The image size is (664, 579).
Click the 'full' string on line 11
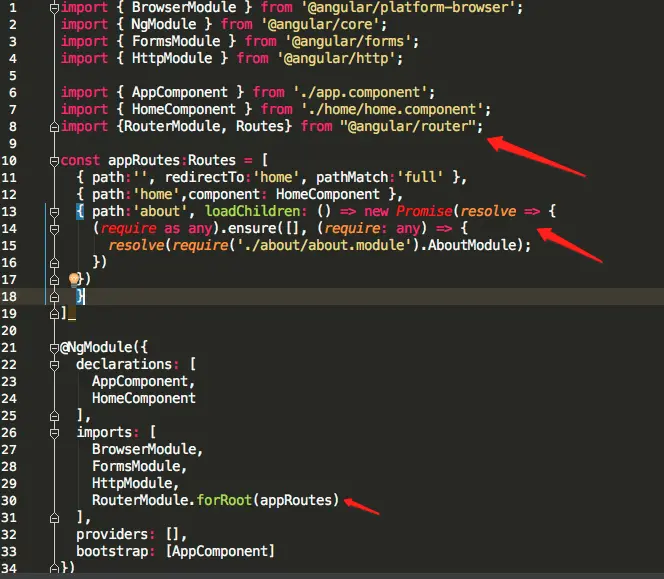tap(420, 177)
